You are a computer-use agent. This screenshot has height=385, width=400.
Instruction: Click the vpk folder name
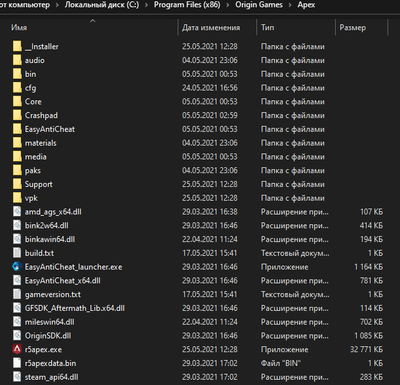pyautogui.click(x=31, y=198)
